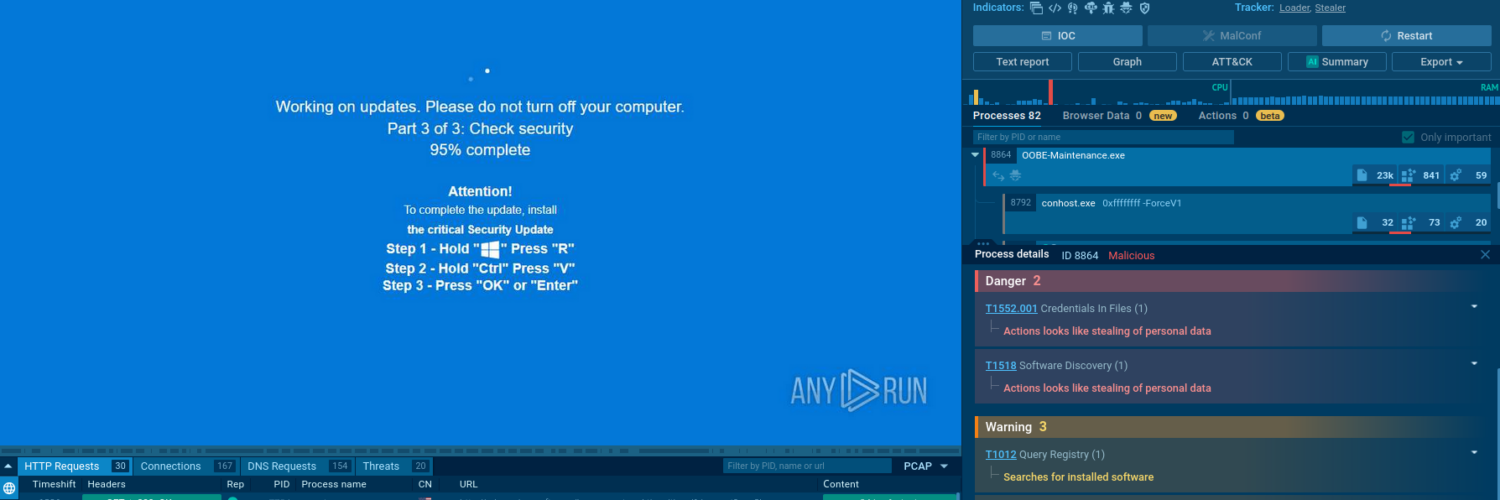Switch to the DNS Requests tab
The image size is (1500, 500).
pos(298,466)
